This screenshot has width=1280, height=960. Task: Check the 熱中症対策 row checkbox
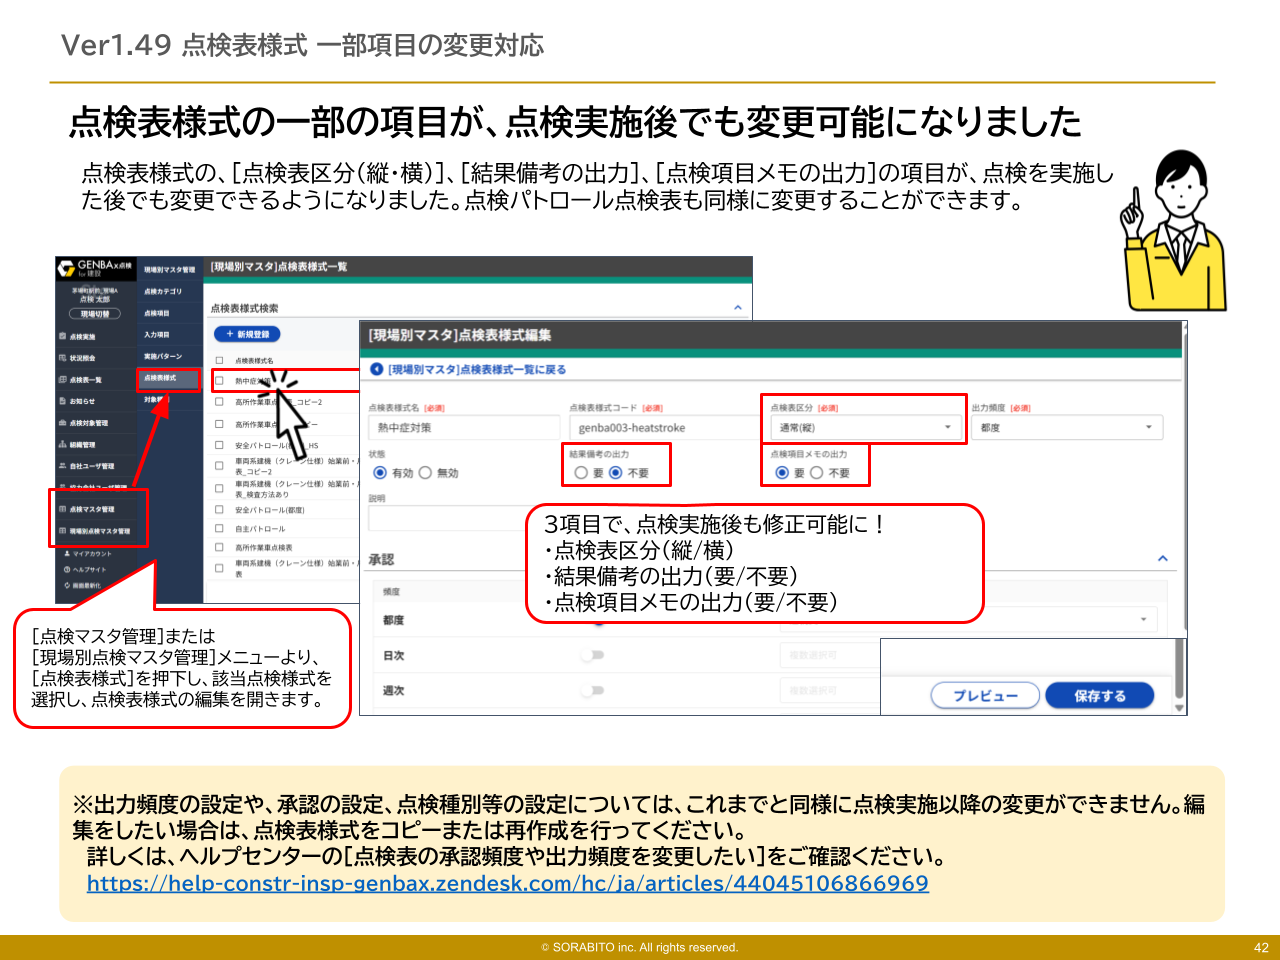point(219,380)
